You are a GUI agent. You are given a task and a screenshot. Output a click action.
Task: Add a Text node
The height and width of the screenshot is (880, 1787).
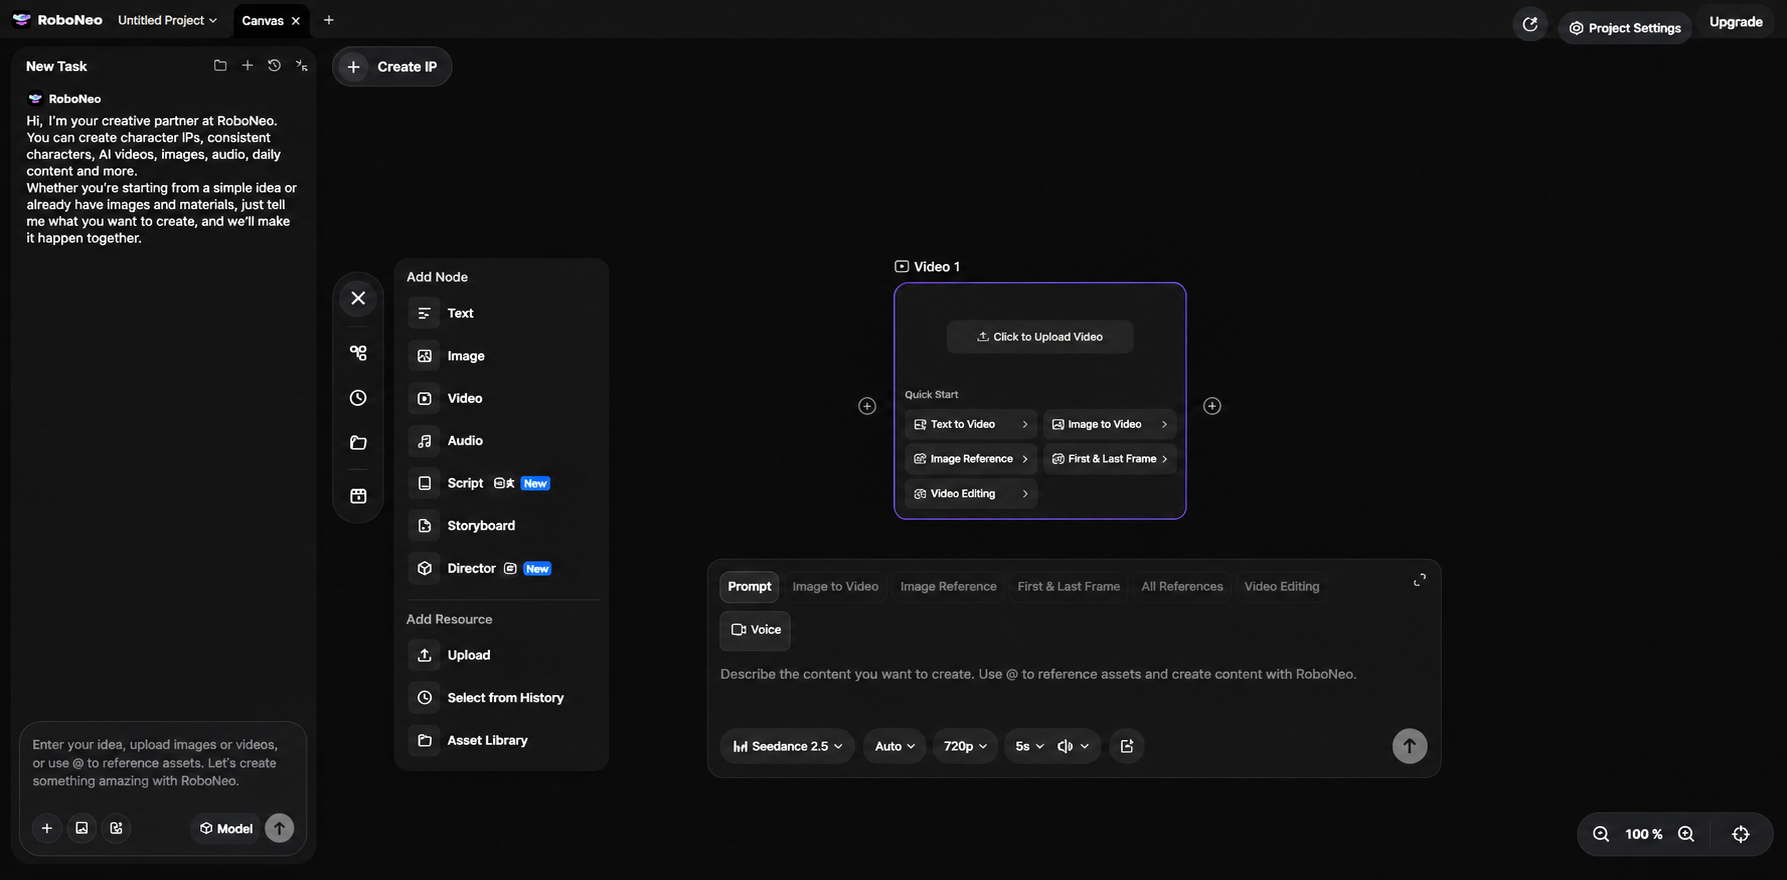tap(501, 313)
